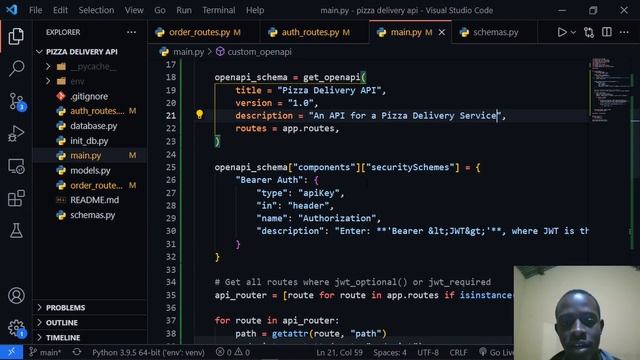Open the Help menu
This screenshot has height=360, width=640.
[255, 10]
